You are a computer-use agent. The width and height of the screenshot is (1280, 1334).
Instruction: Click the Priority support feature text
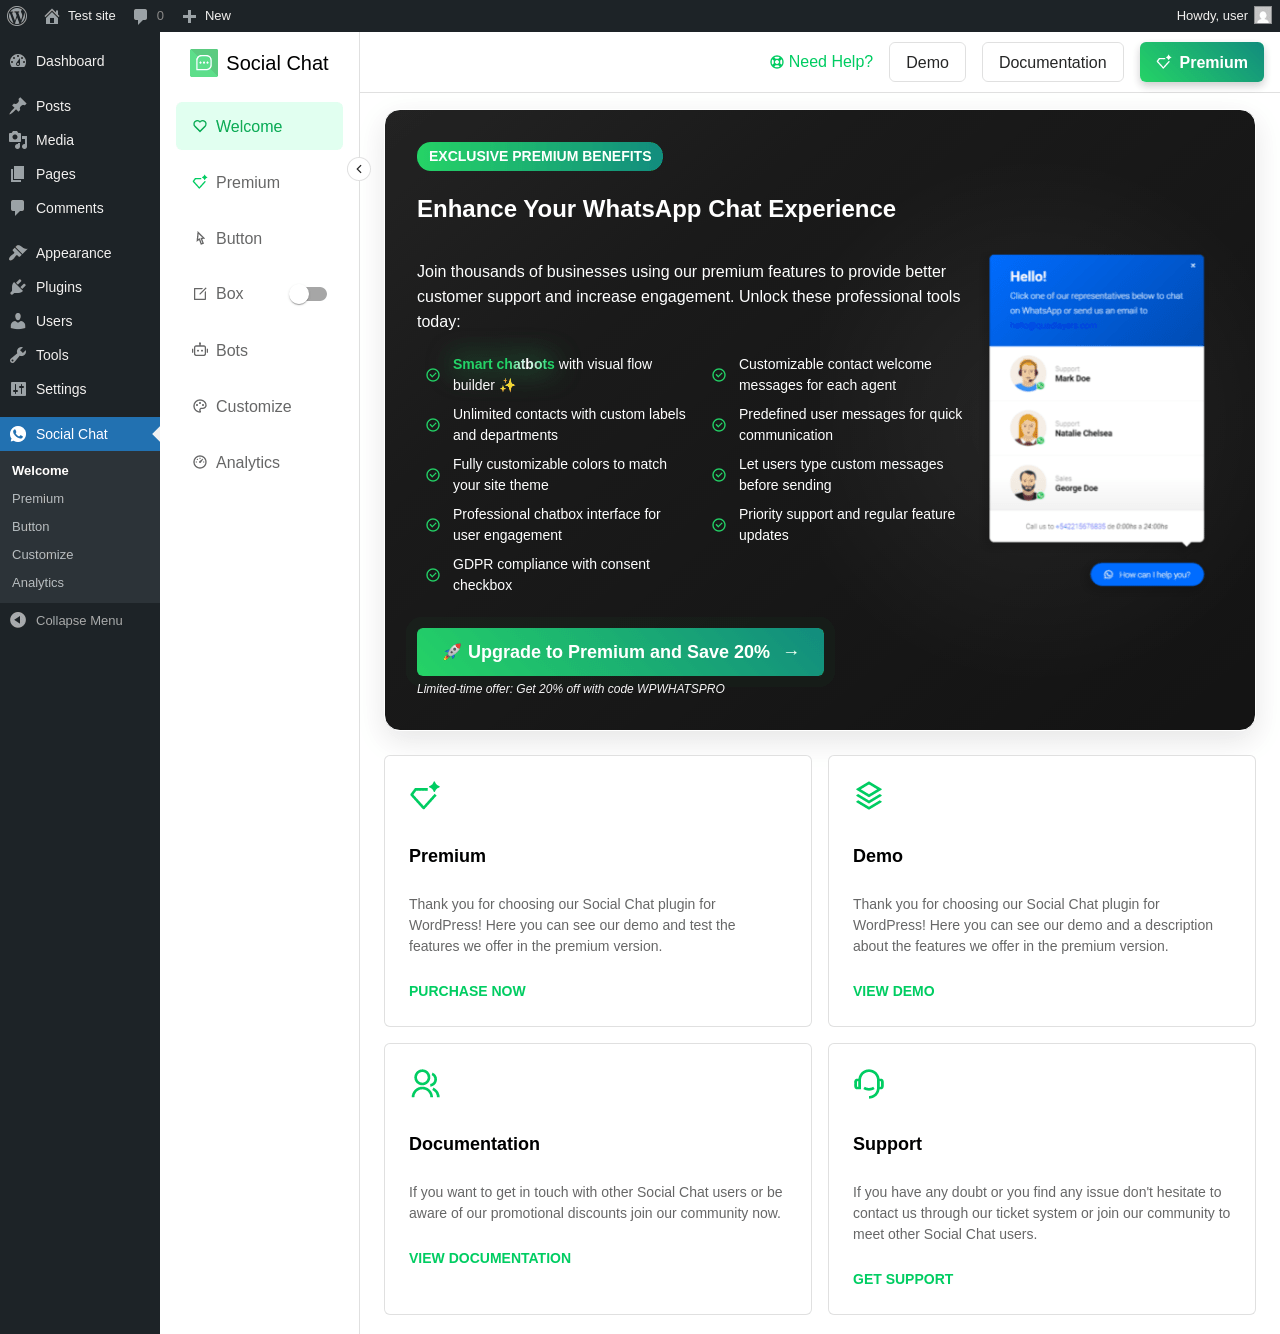(847, 524)
